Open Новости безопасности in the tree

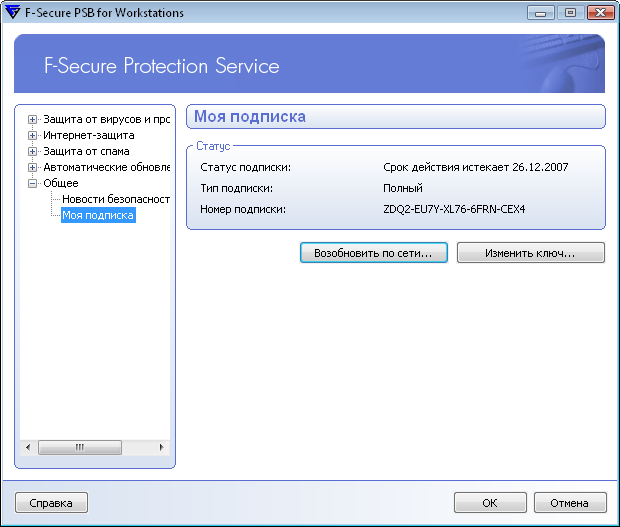click(x=116, y=199)
